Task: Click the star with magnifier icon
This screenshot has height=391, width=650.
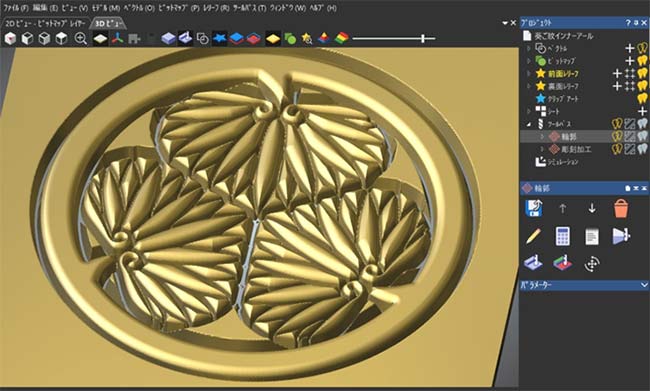Action: coord(307,39)
